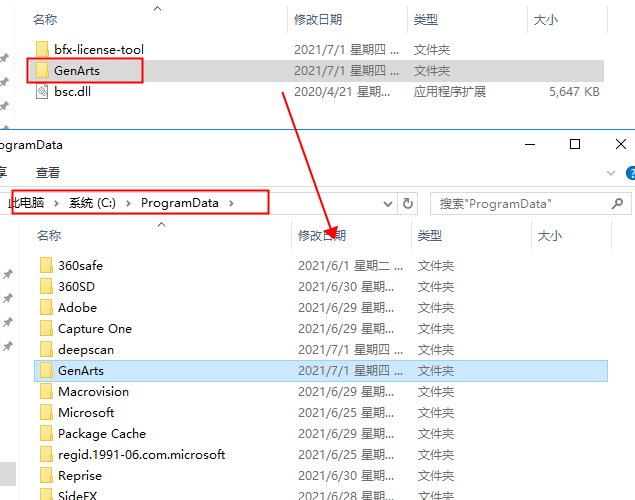
Task: Click 此电脑 in the address breadcrumb
Action: [27, 203]
